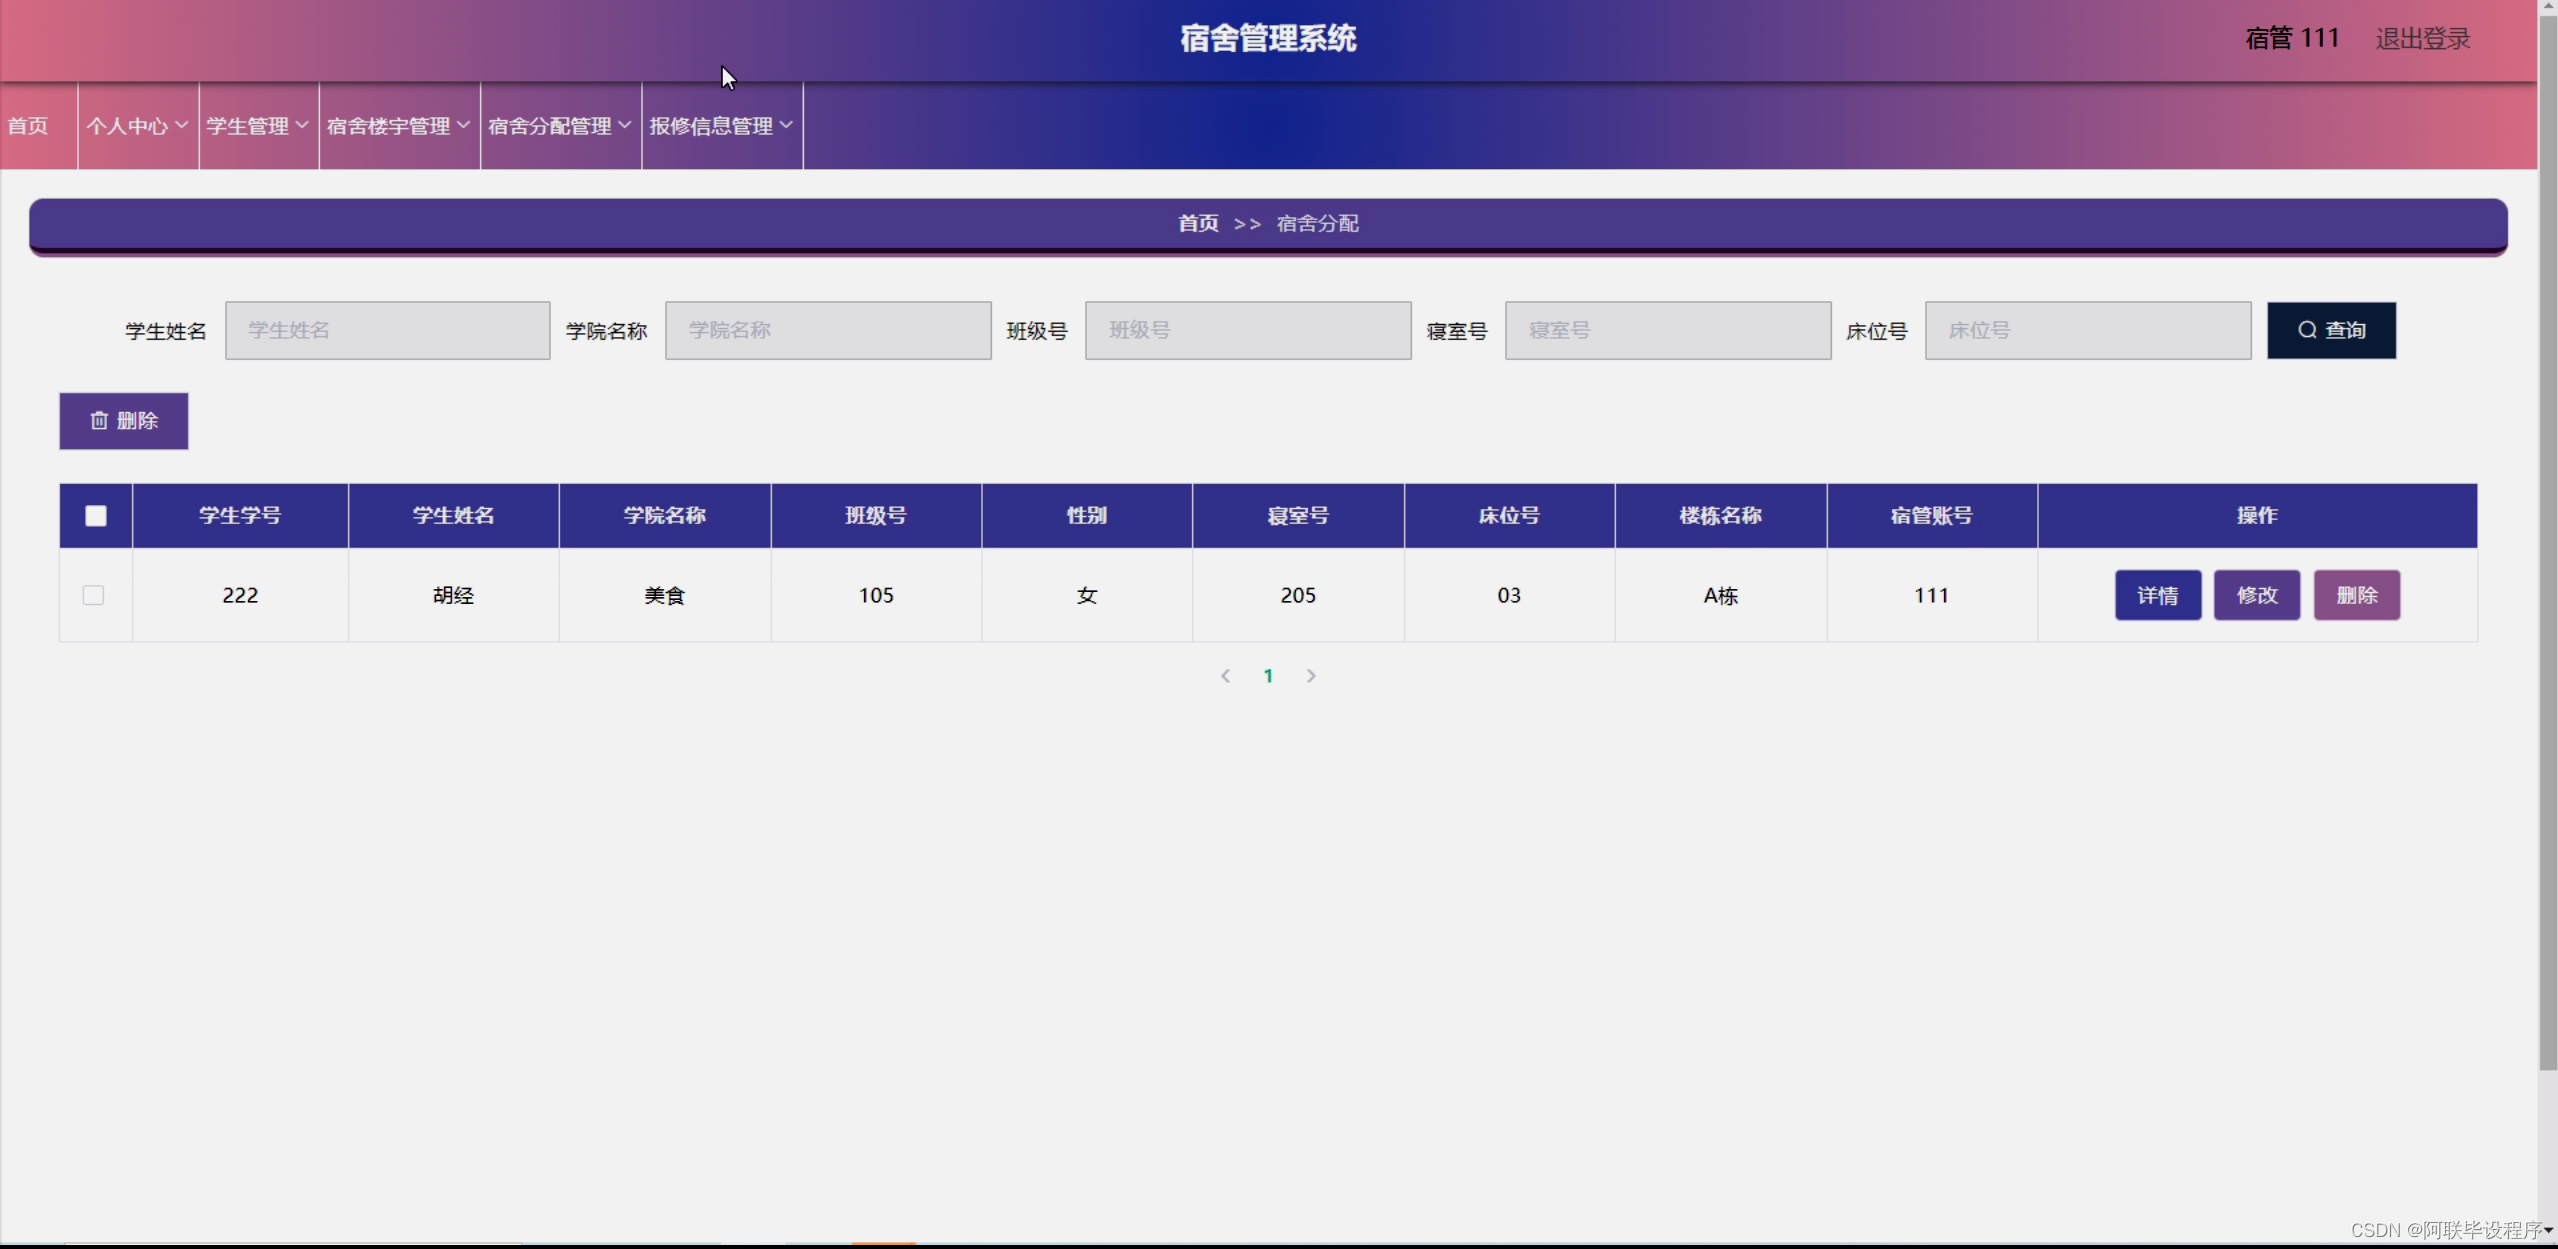2558x1249 pixels.
Task: Click the trash icon on the 删除 button
Action: [99, 421]
